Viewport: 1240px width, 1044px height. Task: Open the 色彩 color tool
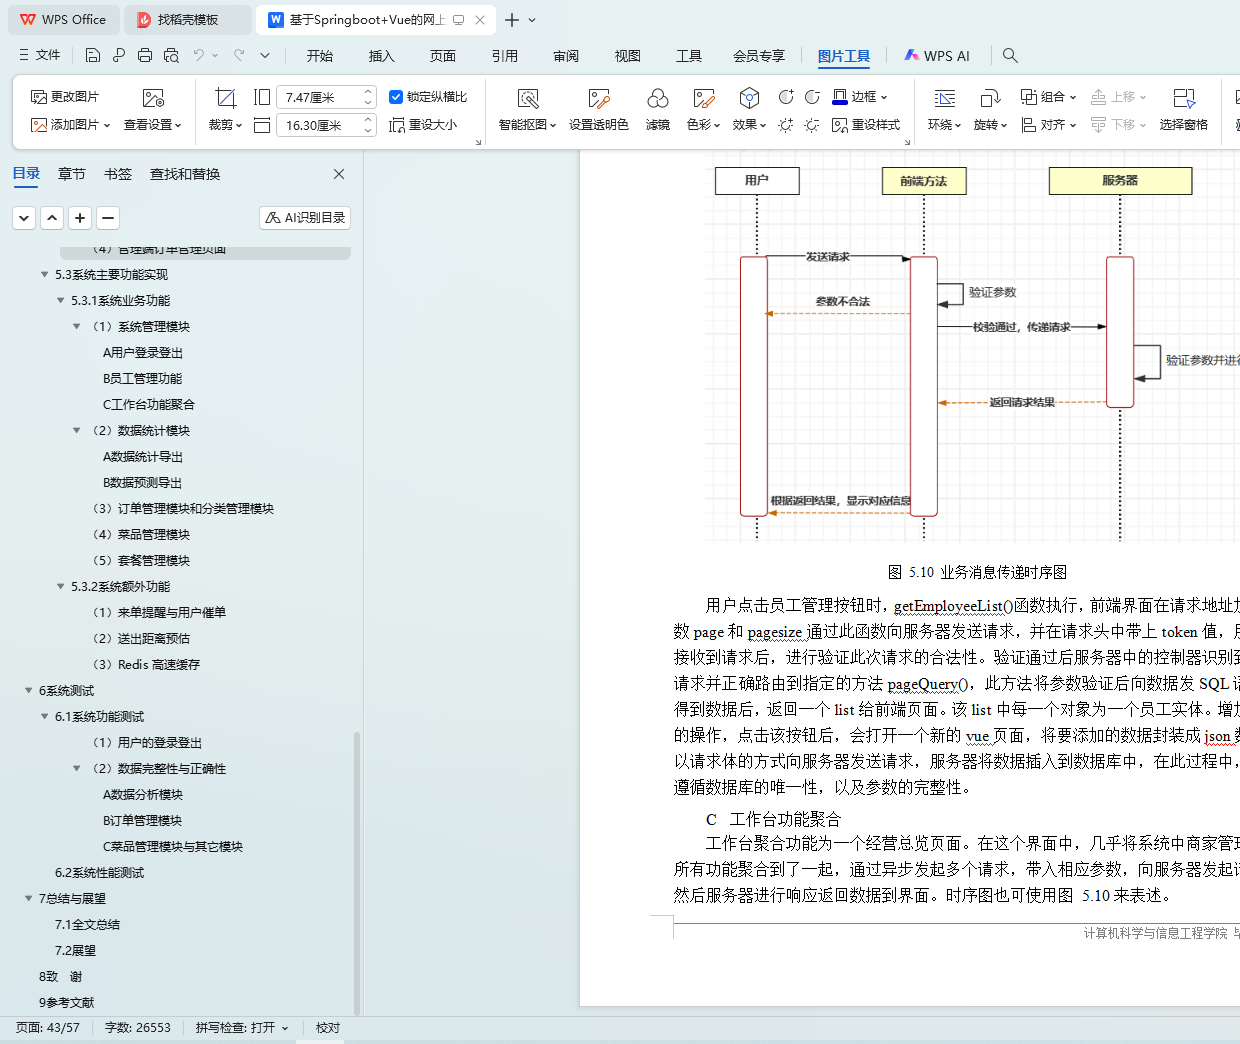(x=703, y=110)
